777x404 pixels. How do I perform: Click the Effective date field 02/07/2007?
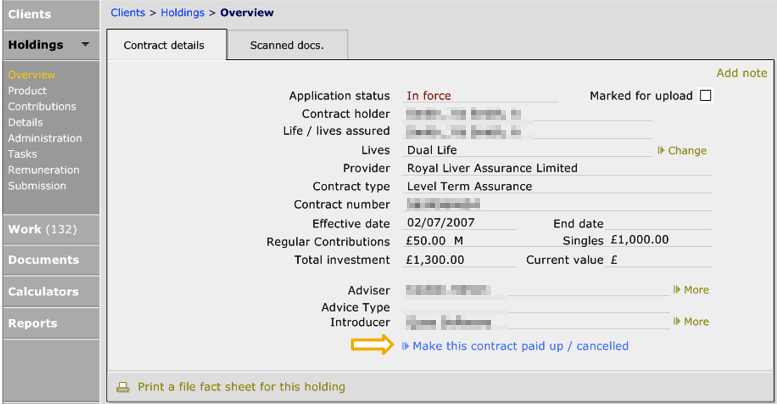(459, 223)
